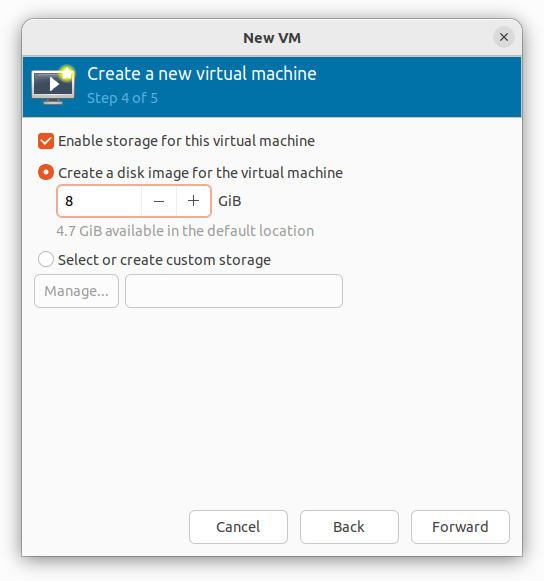Click the disk size value field
544x581 pixels.
[99, 201]
